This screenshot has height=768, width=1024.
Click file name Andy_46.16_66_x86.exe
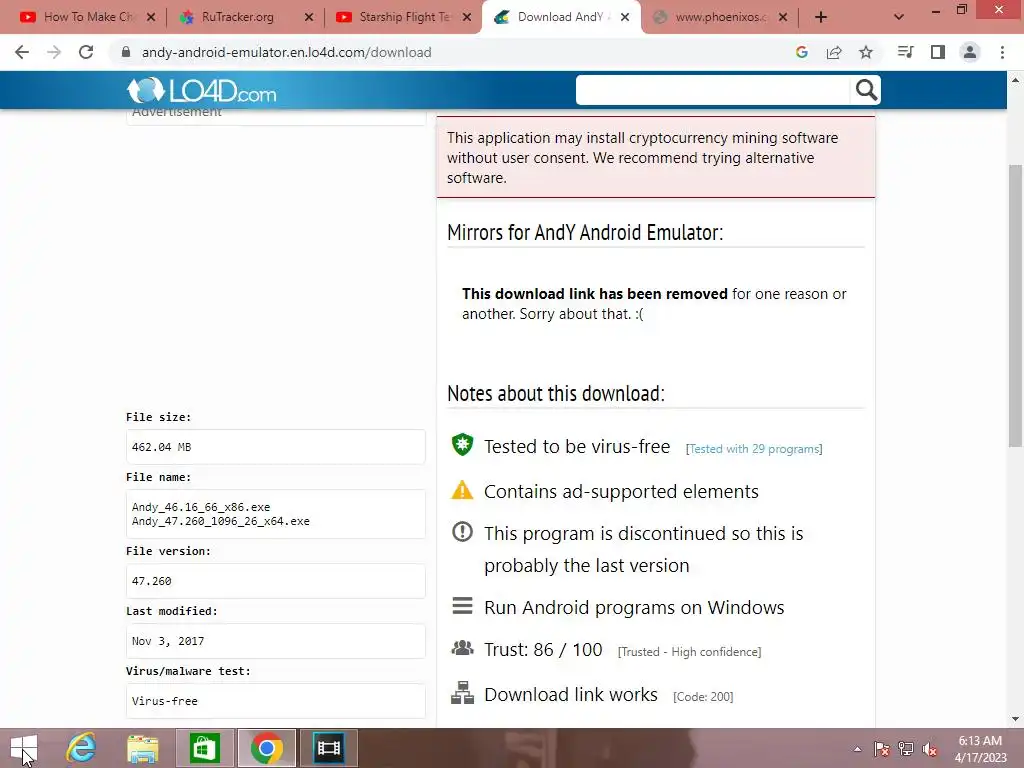[x=200, y=507]
